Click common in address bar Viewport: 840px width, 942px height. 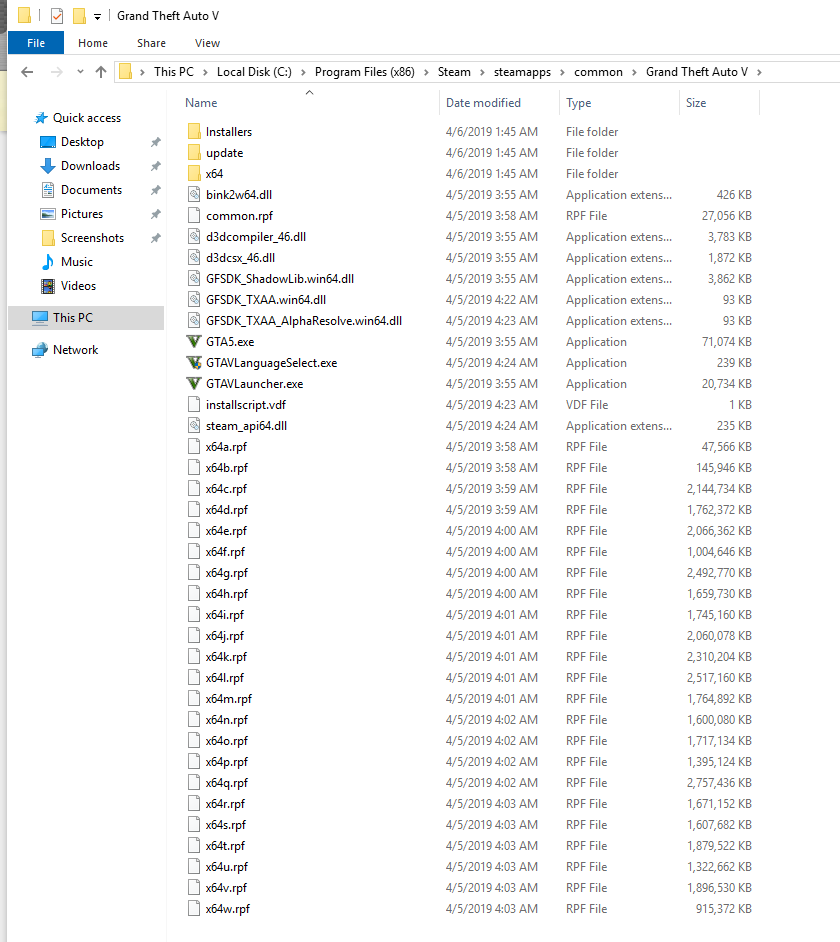[x=598, y=72]
